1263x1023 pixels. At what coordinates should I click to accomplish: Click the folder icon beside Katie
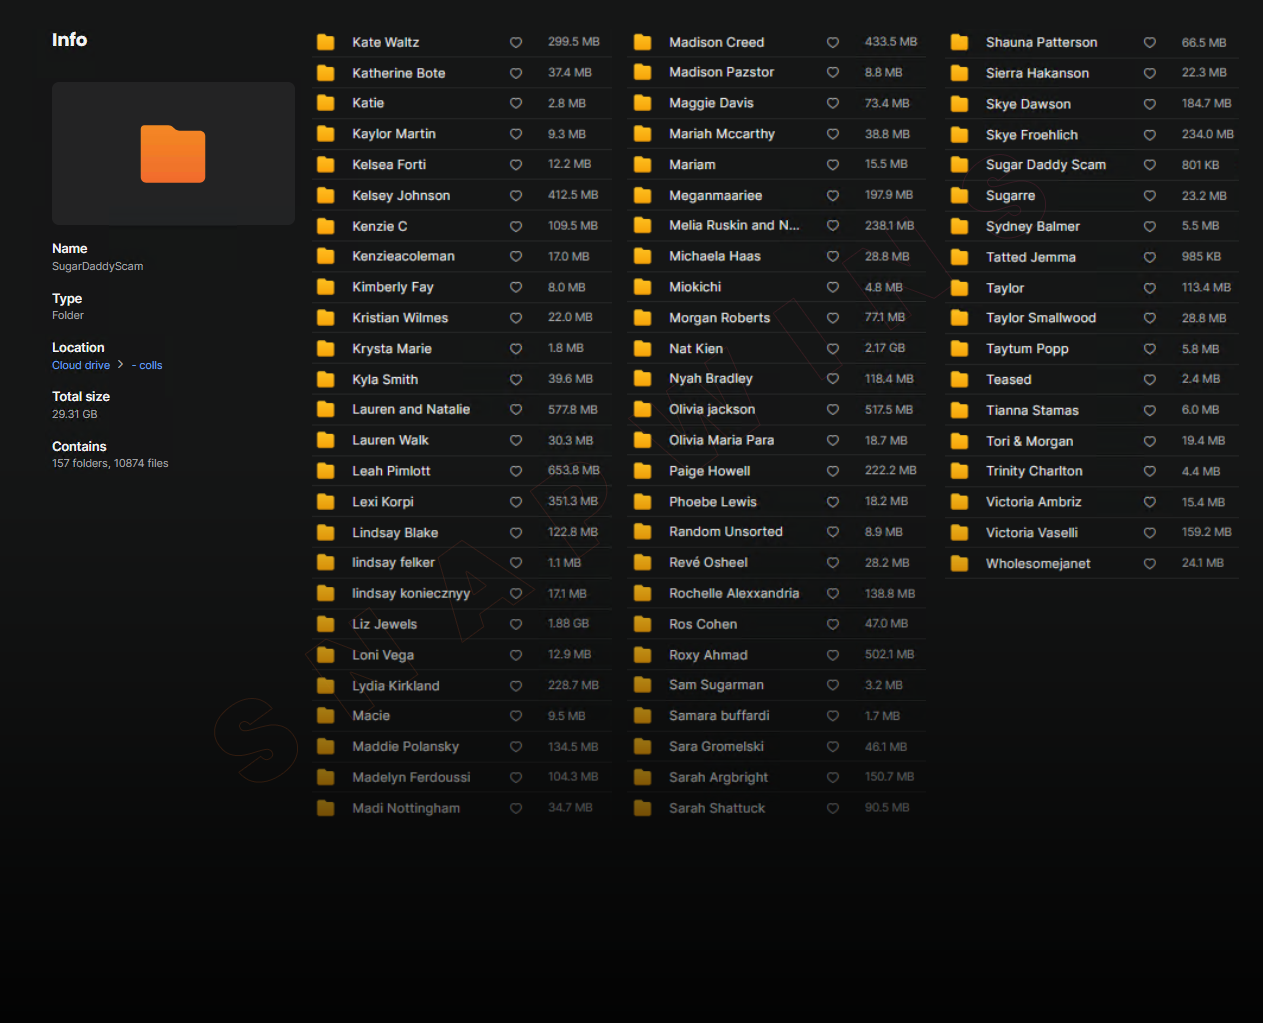point(325,103)
